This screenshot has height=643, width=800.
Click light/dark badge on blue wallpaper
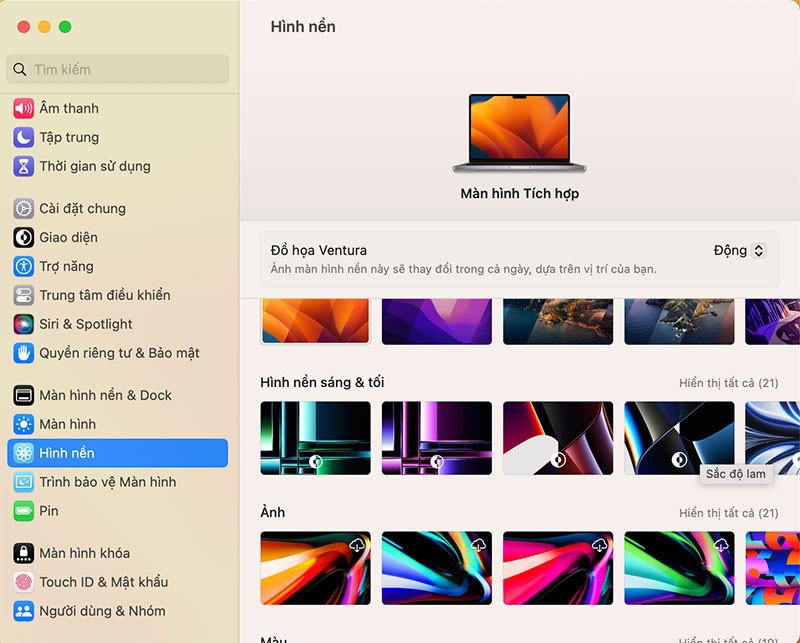tap(679, 459)
